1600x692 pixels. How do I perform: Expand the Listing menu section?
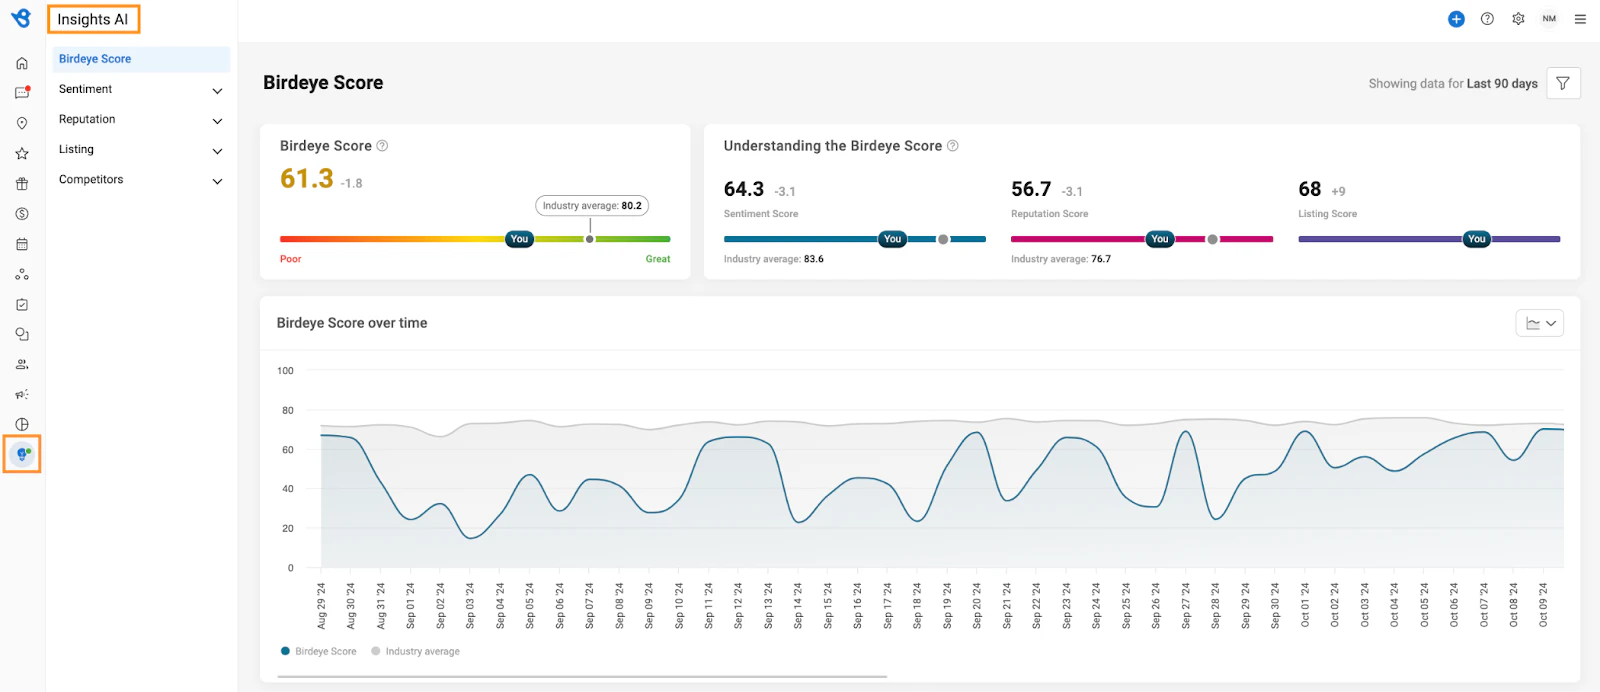[x=140, y=149]
